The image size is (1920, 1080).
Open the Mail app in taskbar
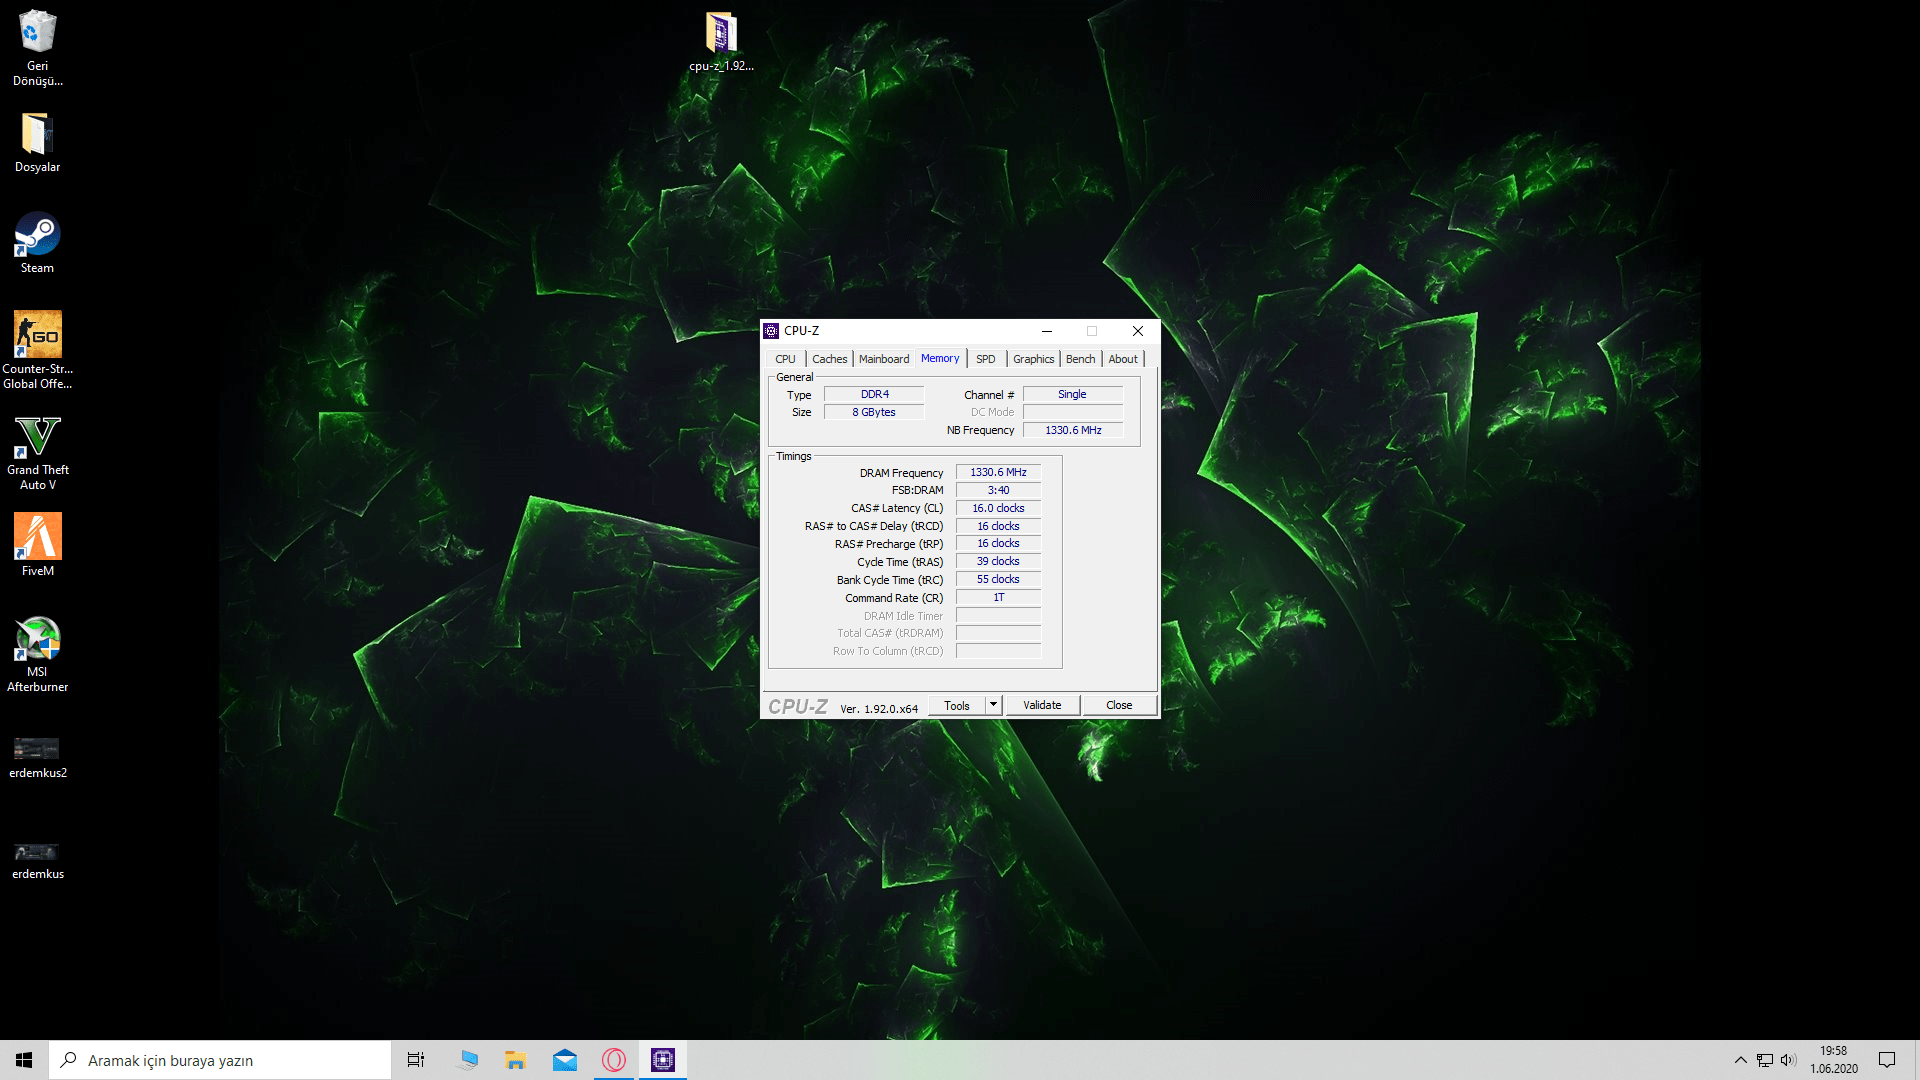565,1060
